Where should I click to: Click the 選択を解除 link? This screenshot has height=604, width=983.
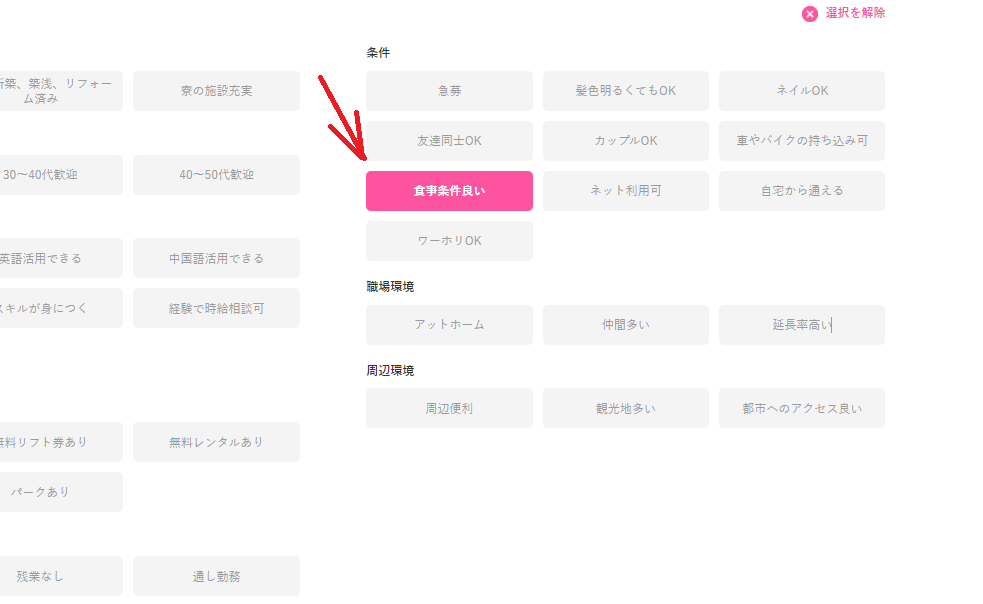click(x=854, y=13)
